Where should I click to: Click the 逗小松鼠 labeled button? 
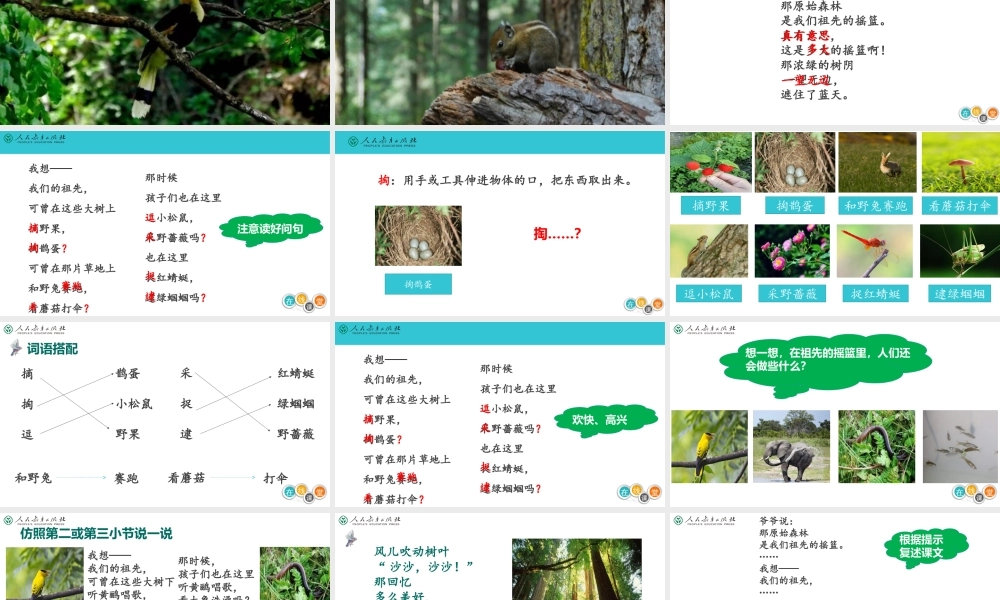click(709, 293)
